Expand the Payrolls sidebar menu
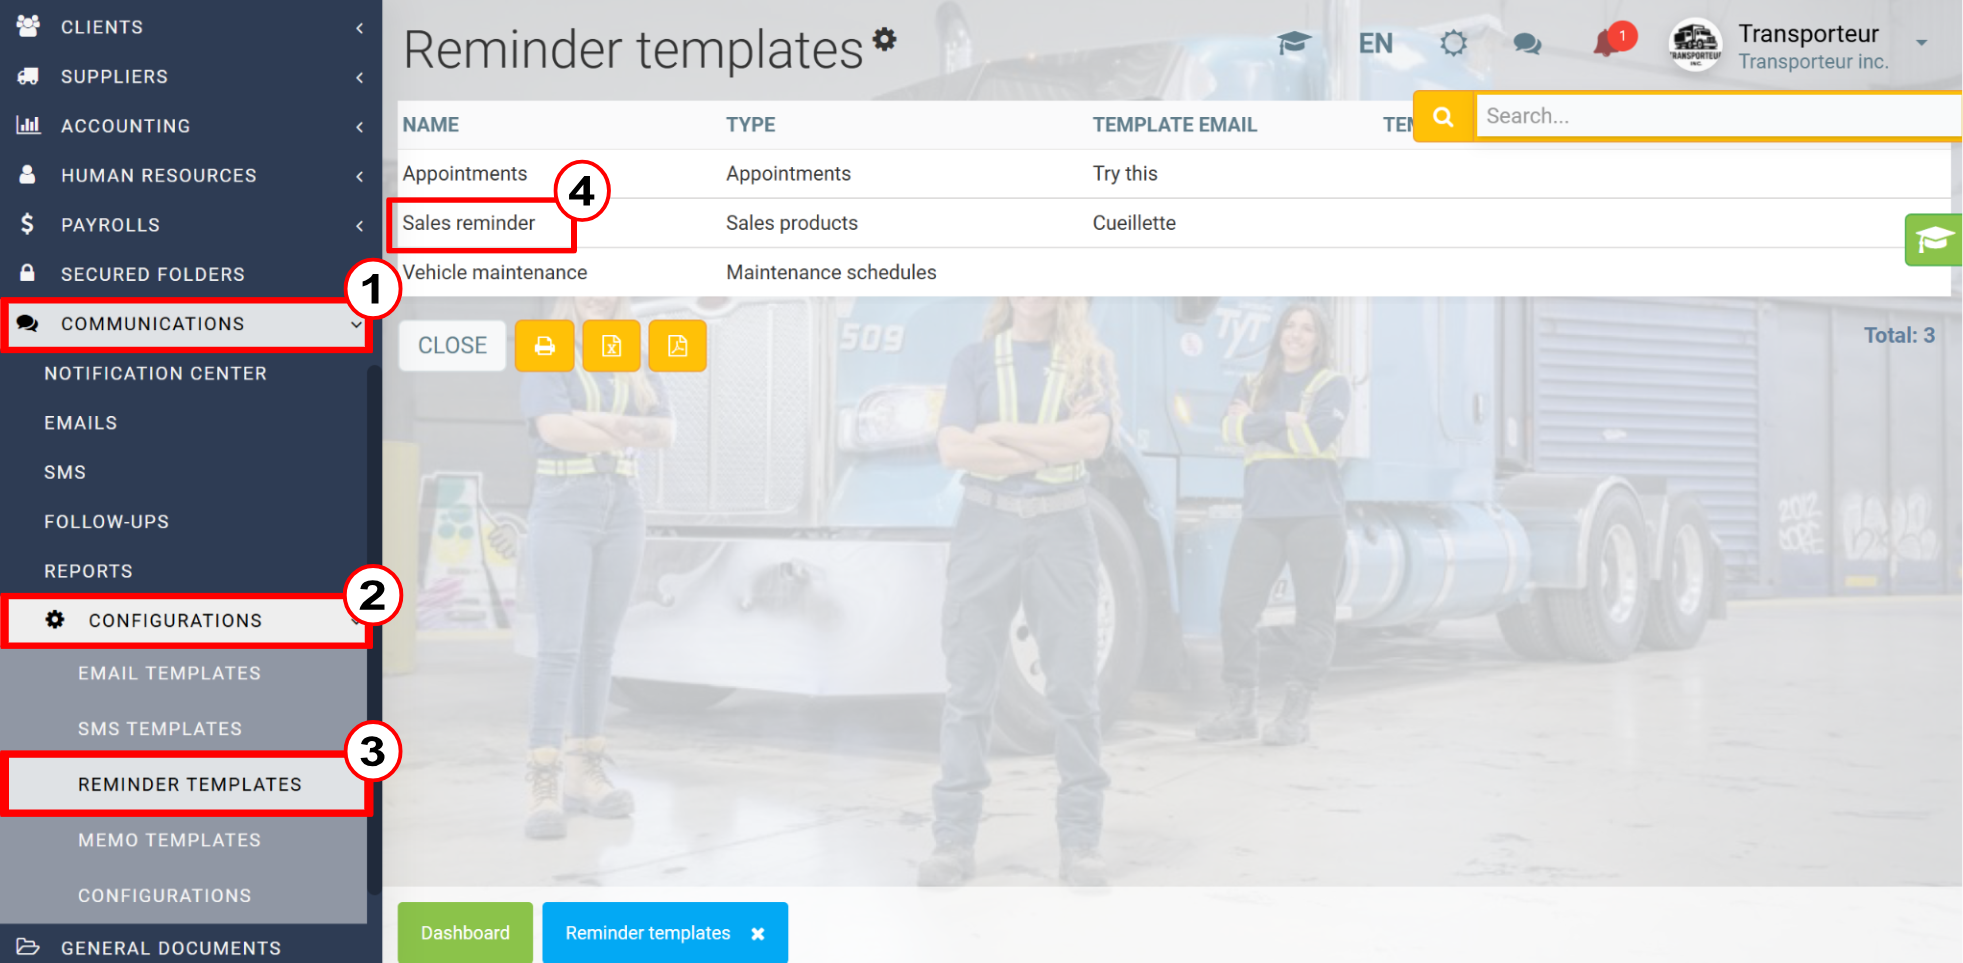 [190, 225]
